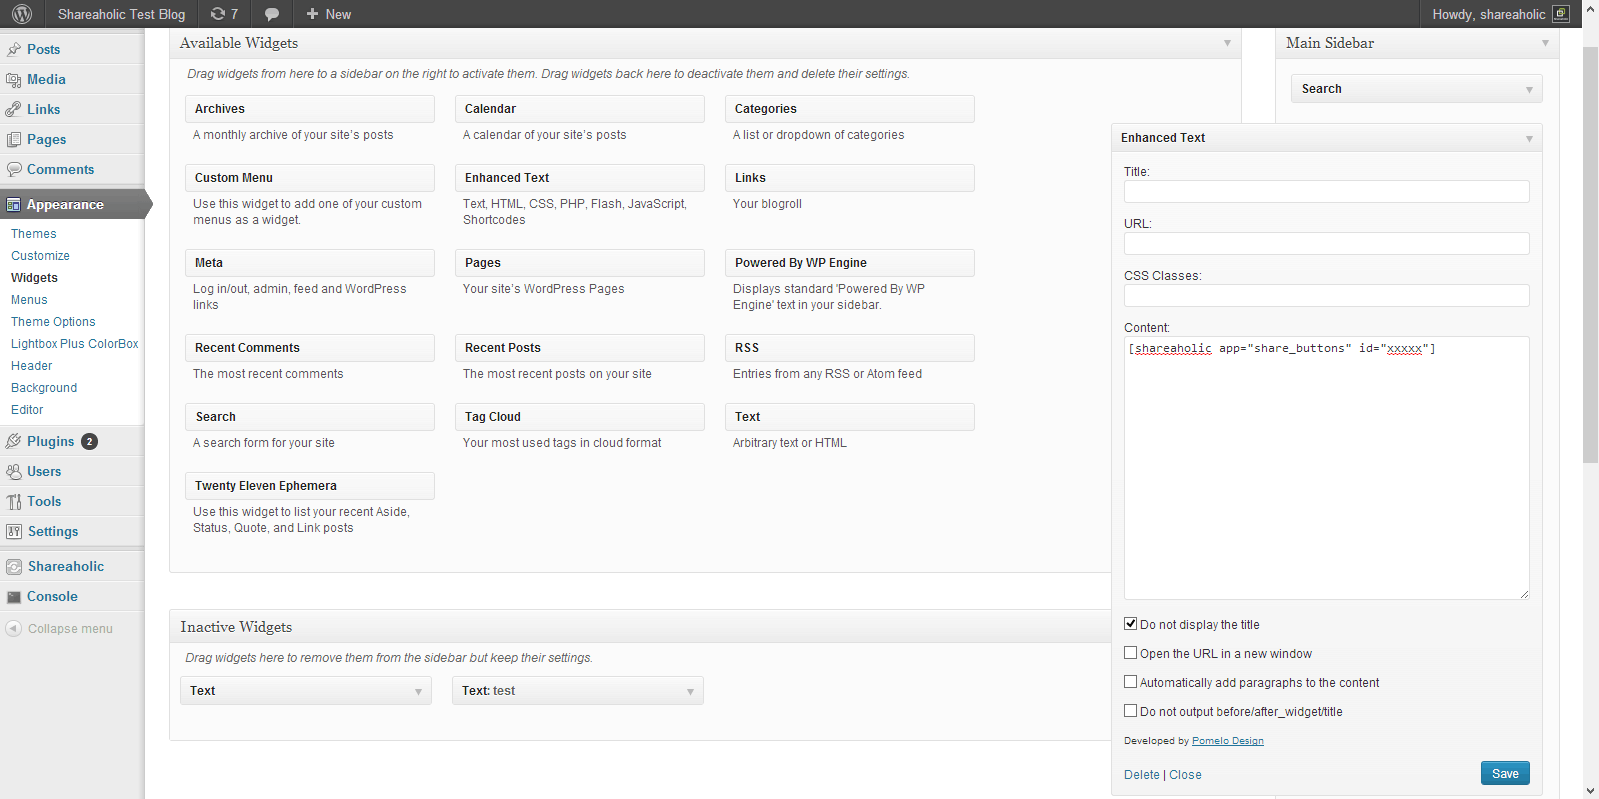Focus the CSS Classes input field
1599x799 pixels.
point(1327,295)
